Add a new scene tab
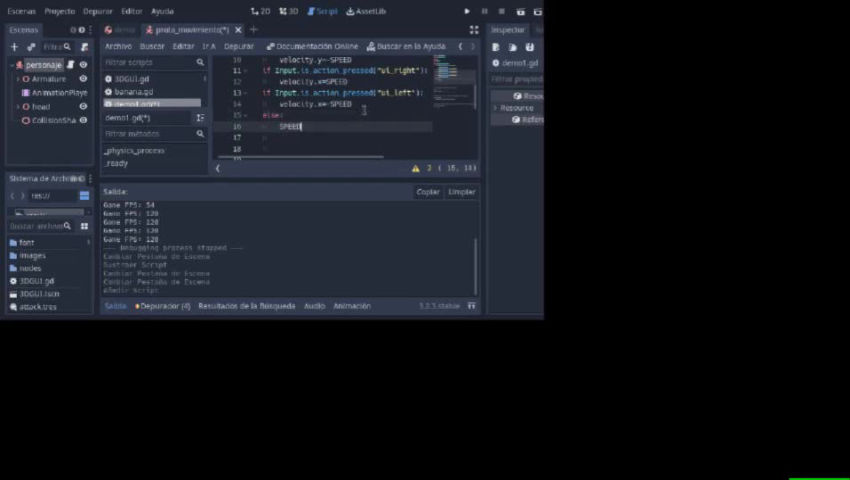This screenshot has height=480, width=850. [x=254, y=30]
